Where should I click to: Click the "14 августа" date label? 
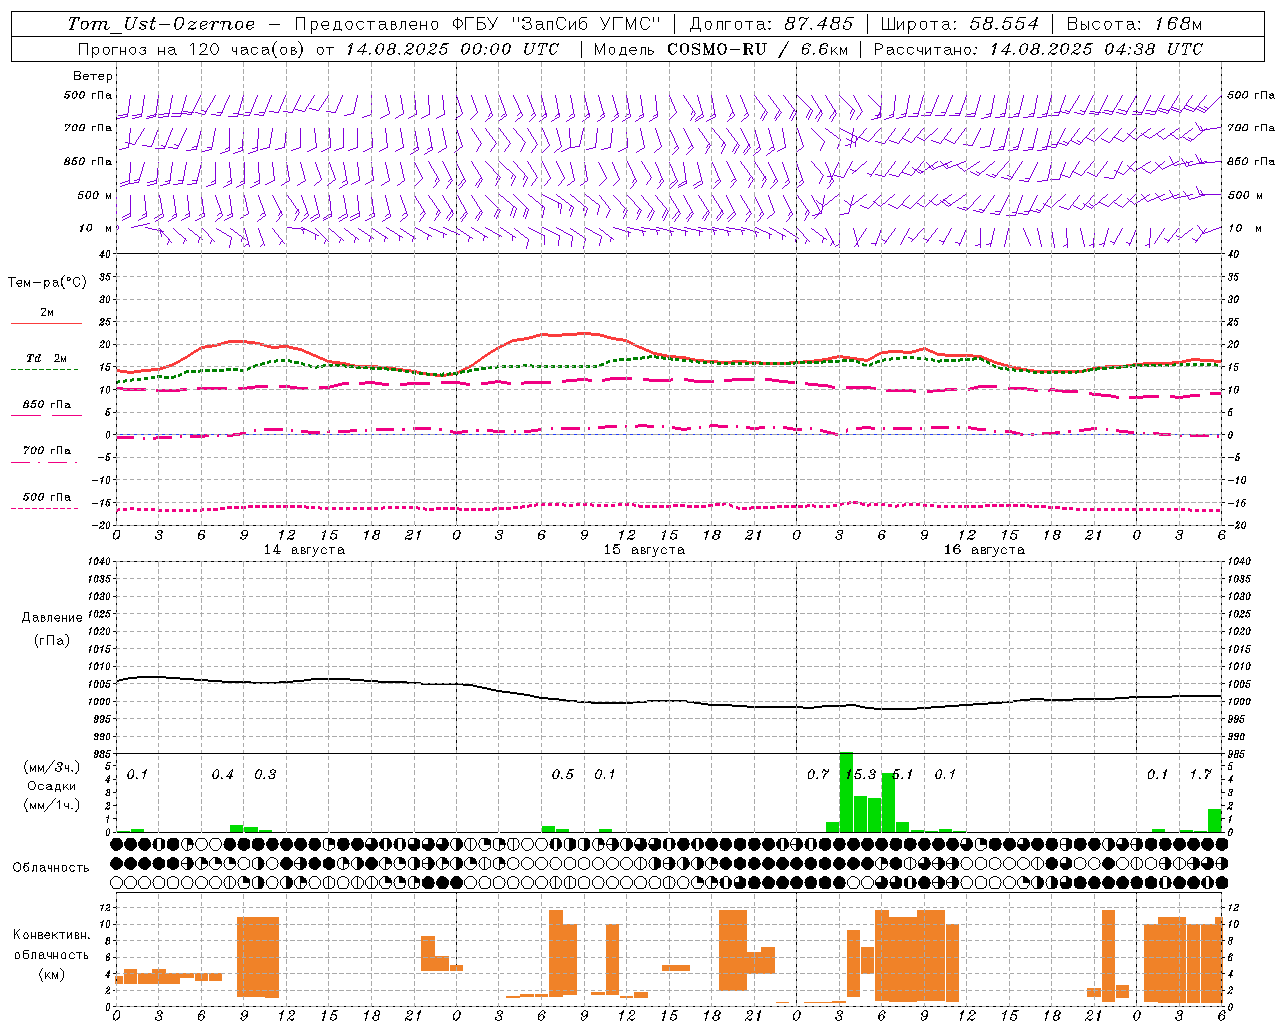point(304,550)
